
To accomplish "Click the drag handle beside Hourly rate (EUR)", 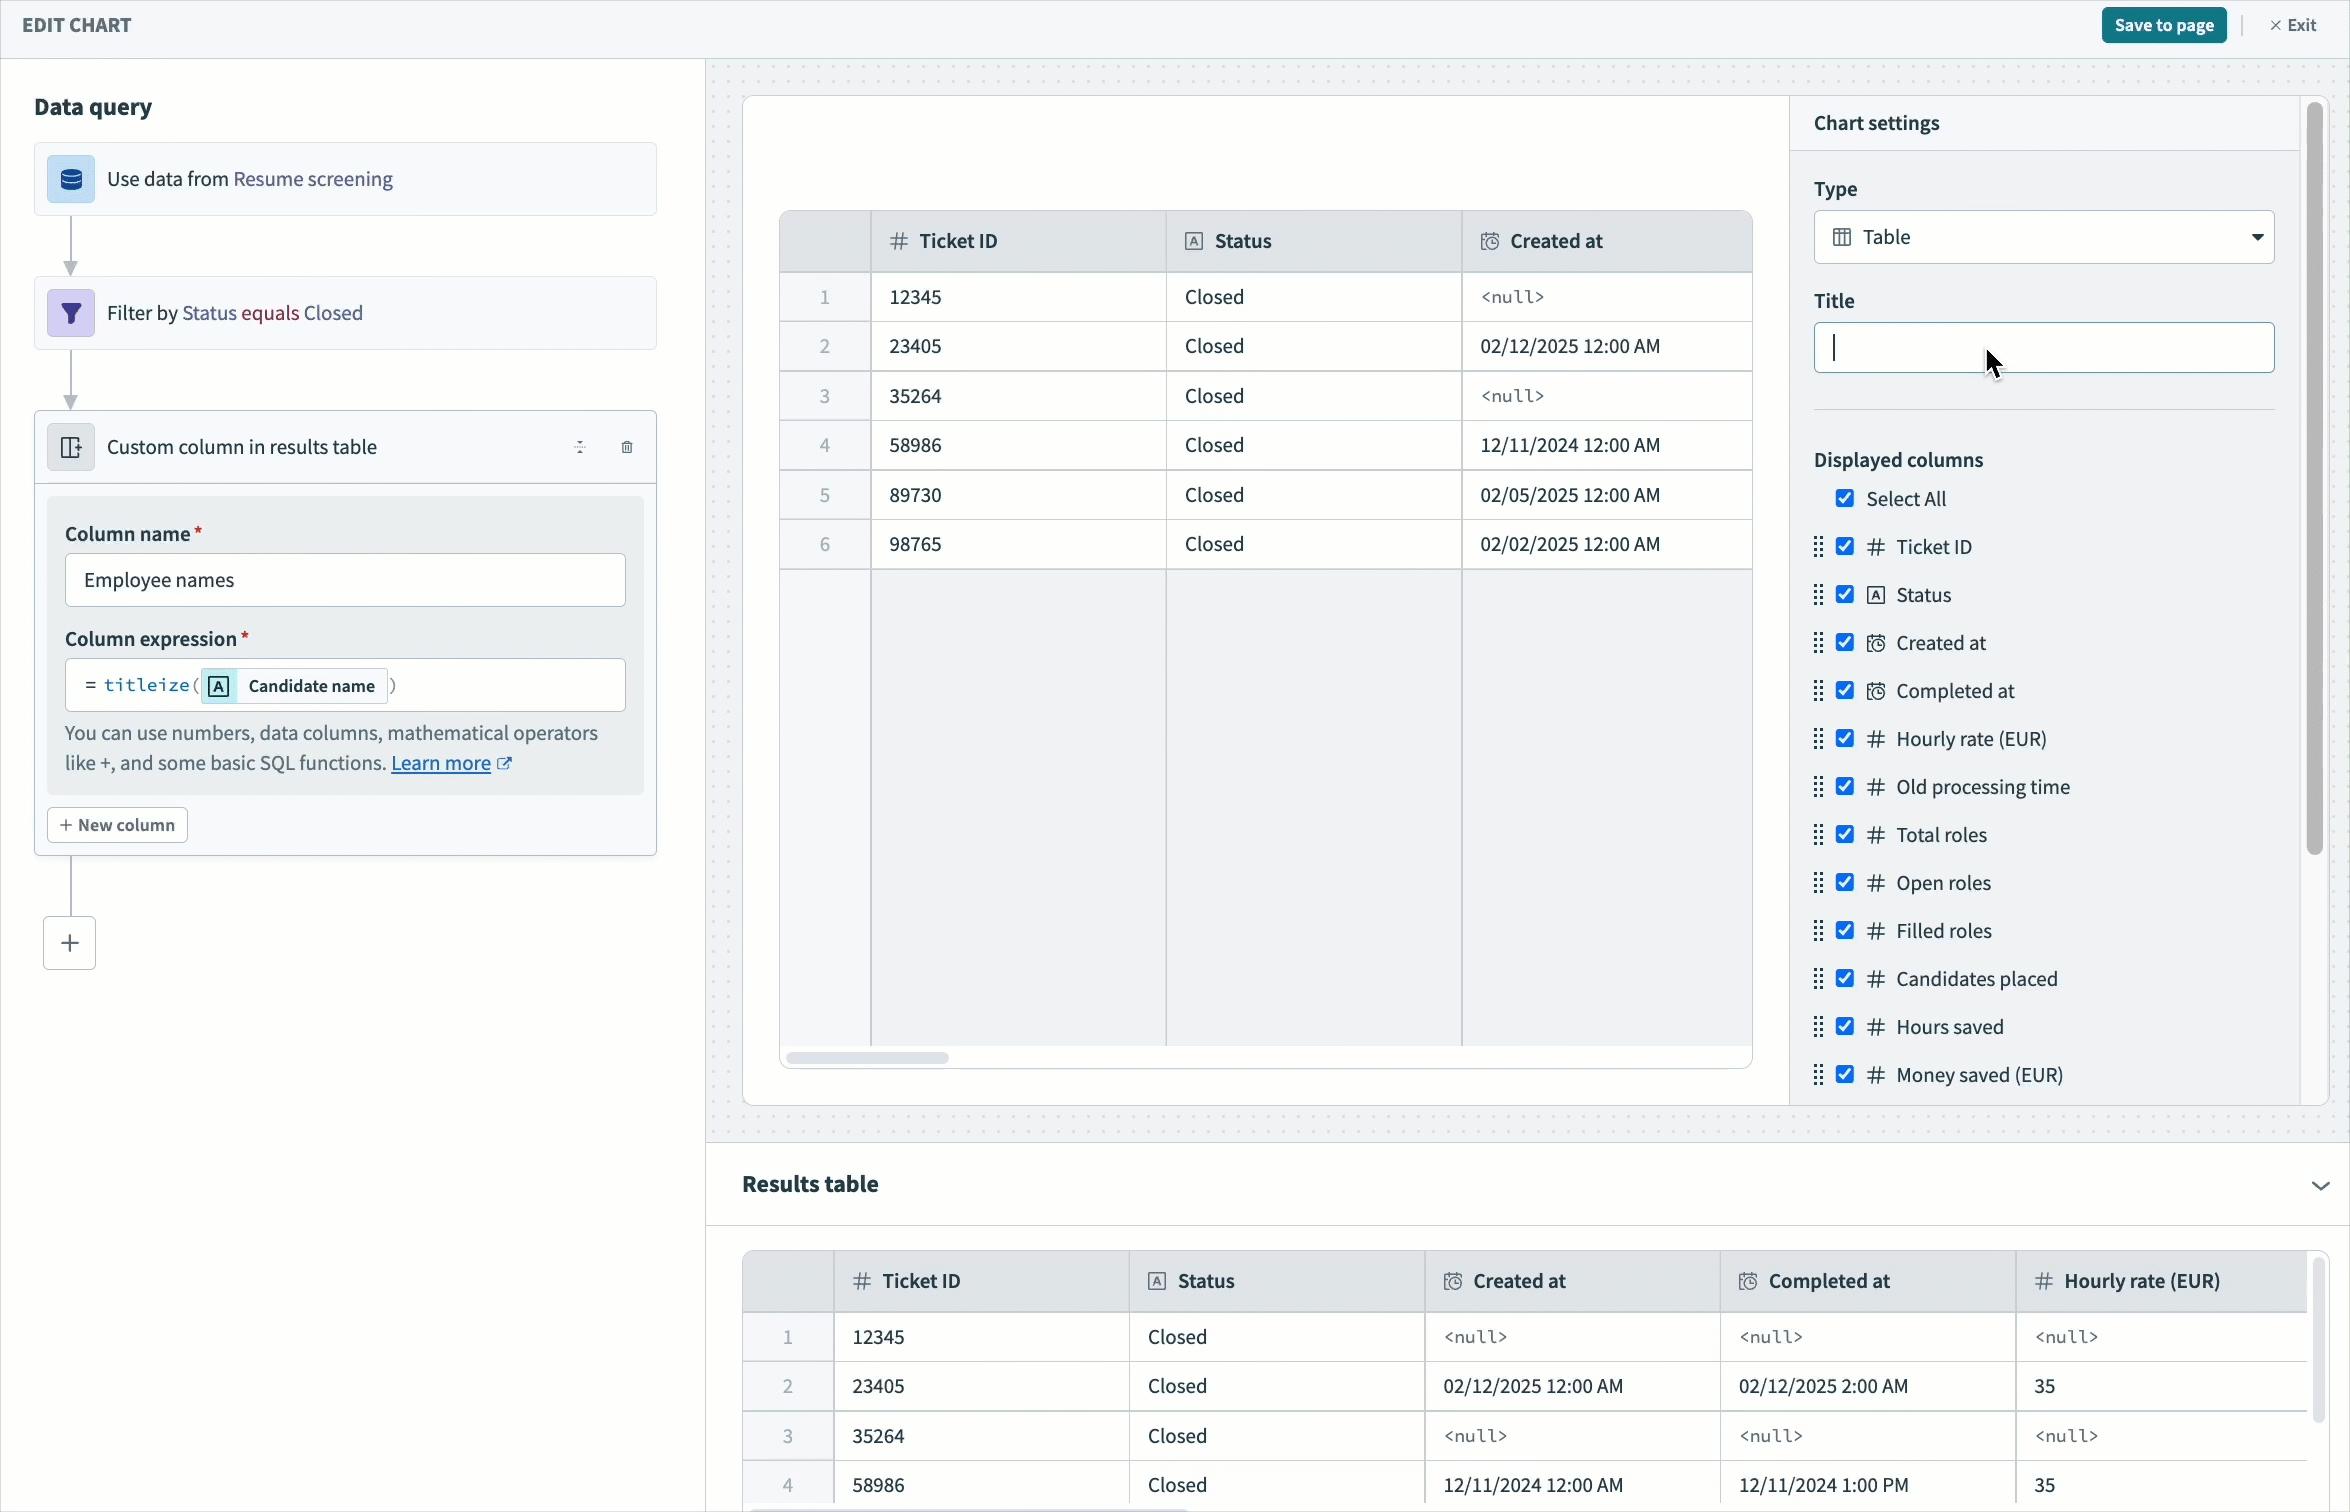I will coord(1820,739).
